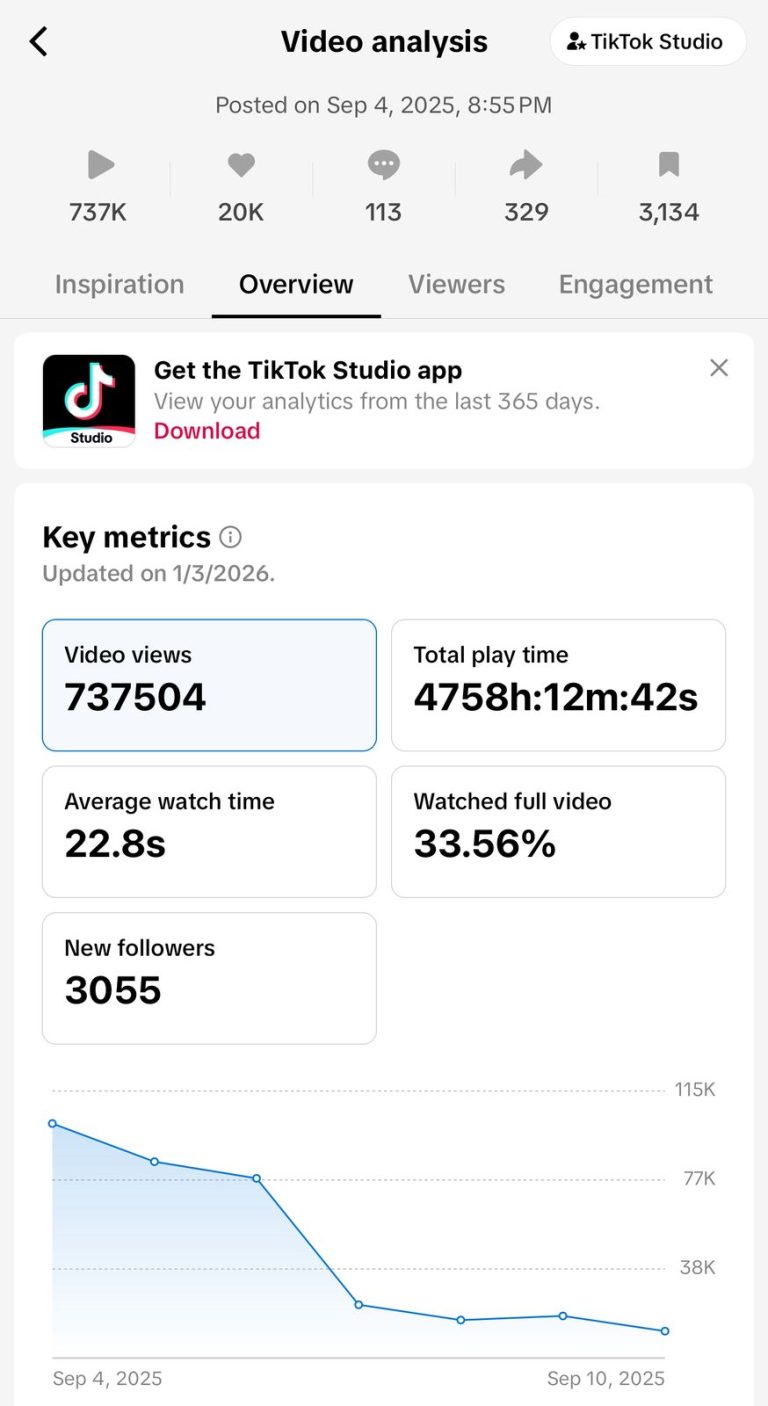Tap the play views icon
Image resolution: width=768 pixels, height=1406 pixels.
click(99, 164)
